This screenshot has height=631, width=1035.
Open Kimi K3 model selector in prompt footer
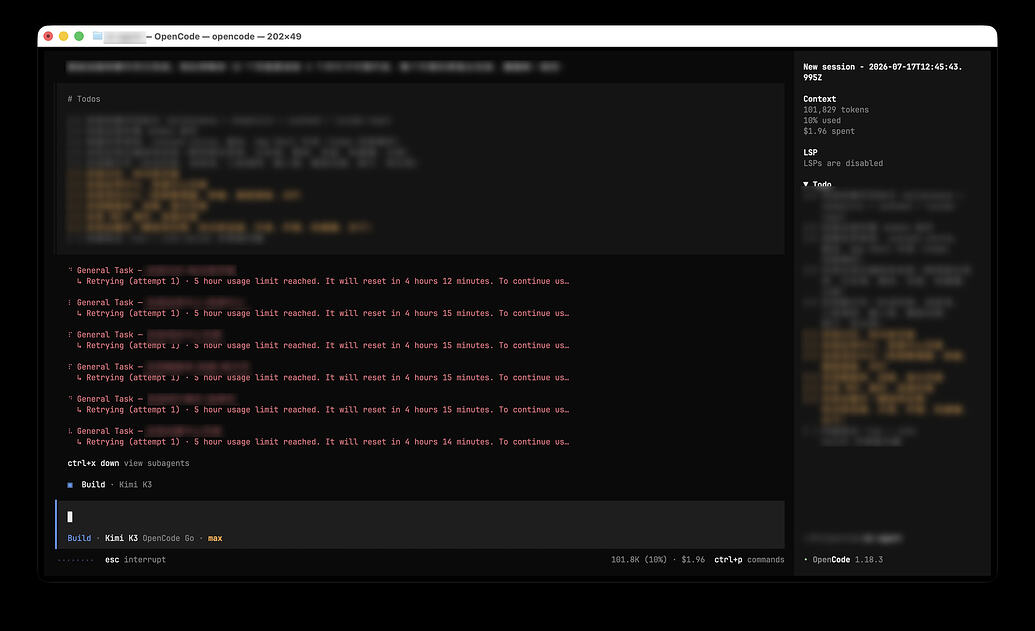121,539
